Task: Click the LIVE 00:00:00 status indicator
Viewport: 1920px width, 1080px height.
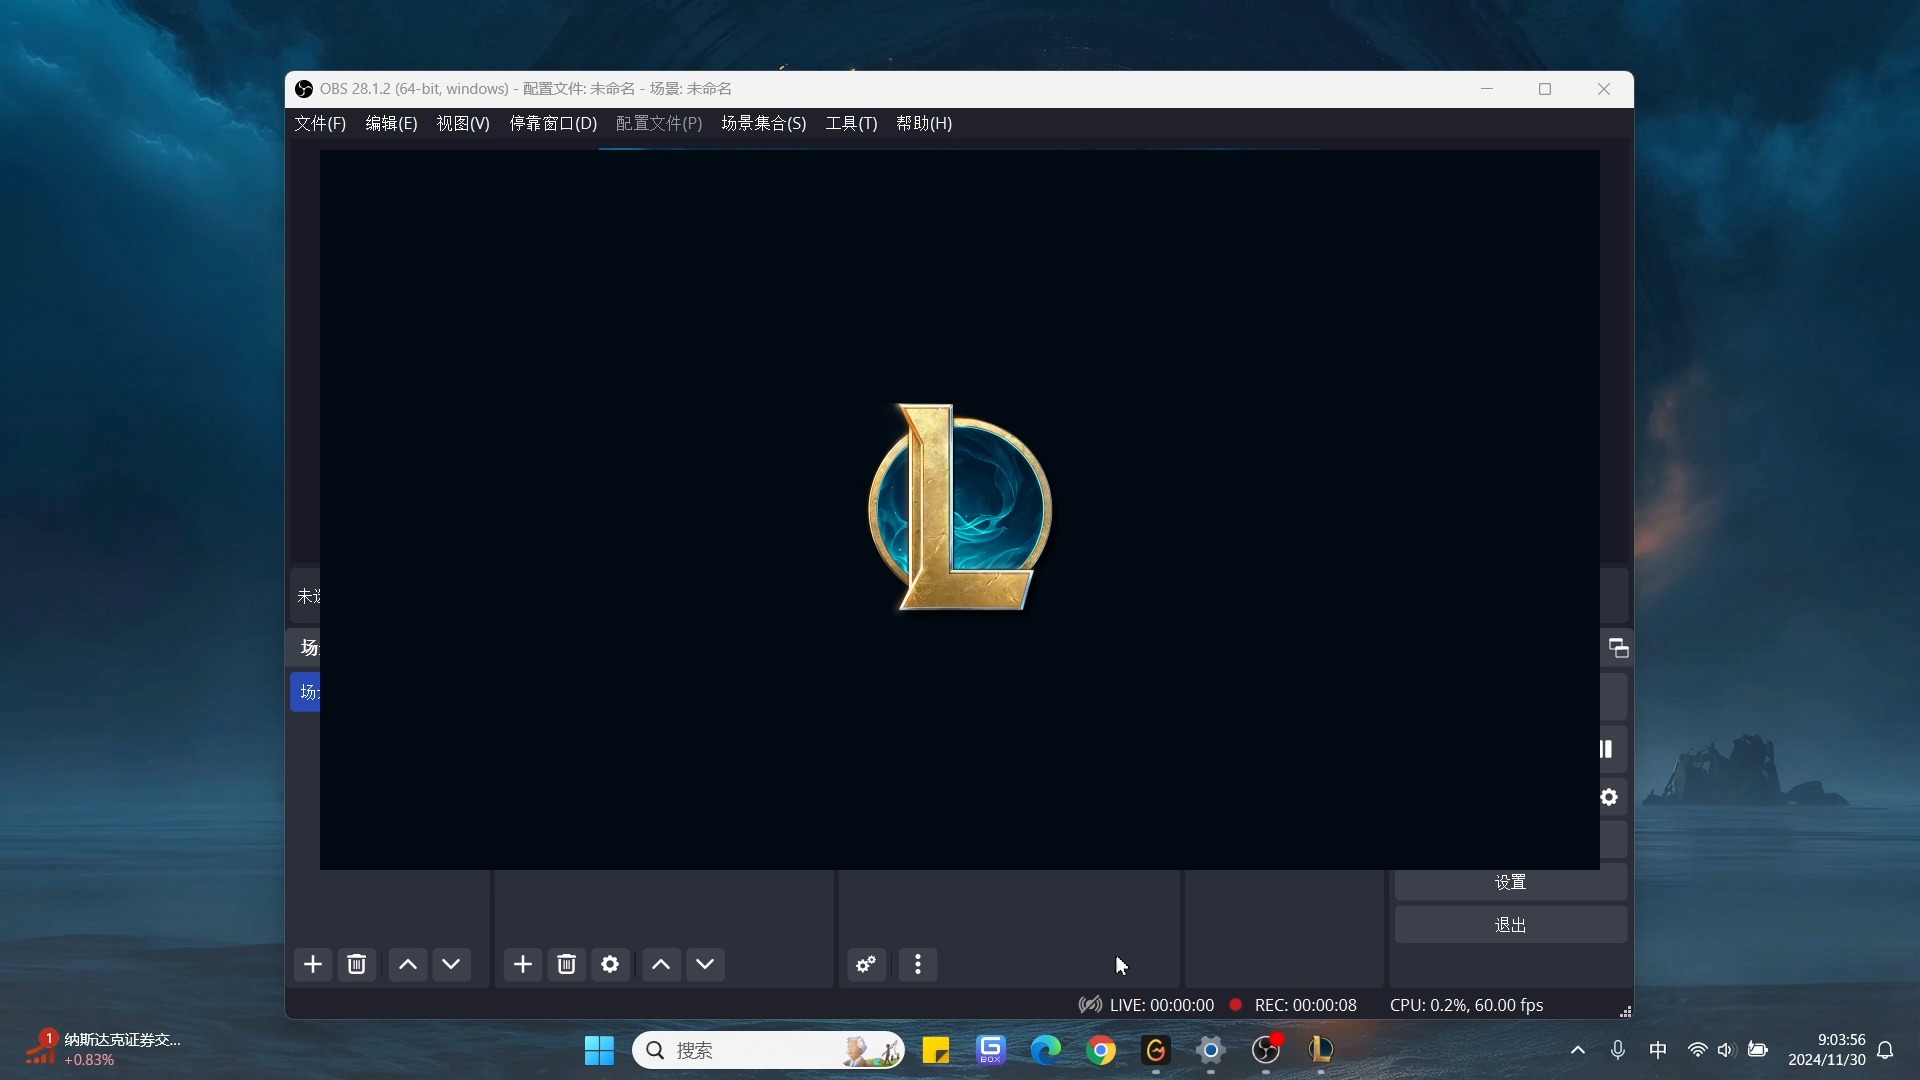Action: [x=1146, y=1005]
